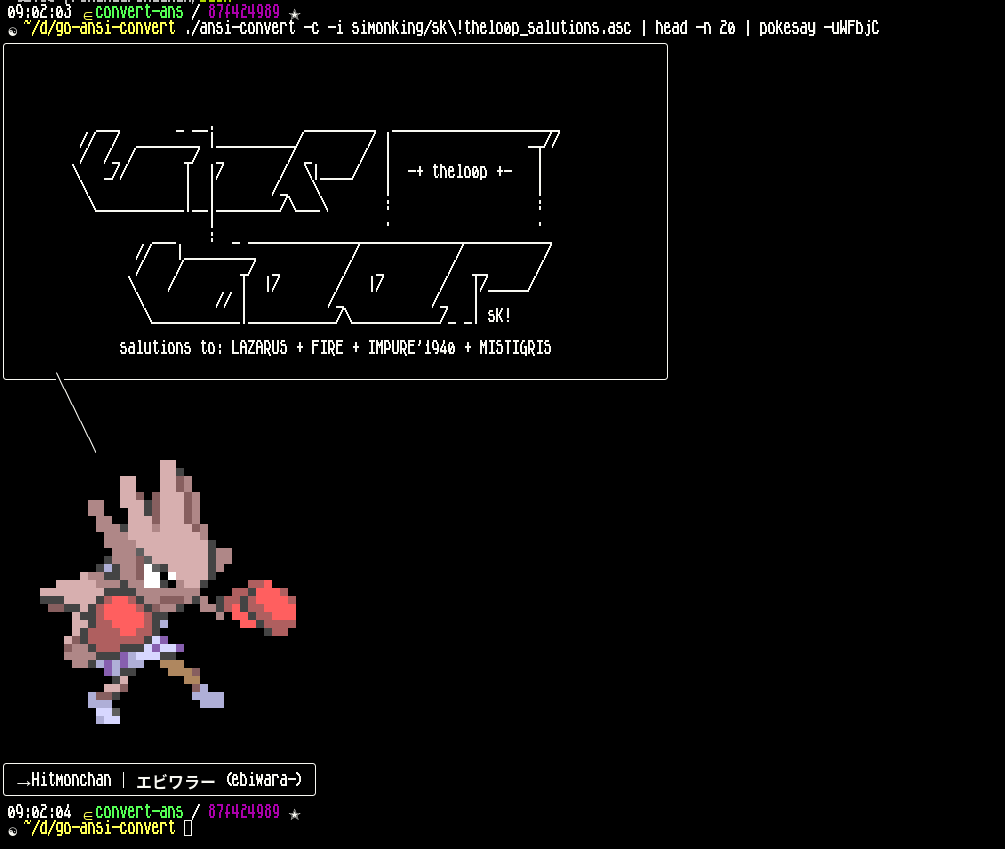The width and height of the screenshot is (1005, 849).
Task: Click the 09:02:04 timestamp
Action: point(39,812)
